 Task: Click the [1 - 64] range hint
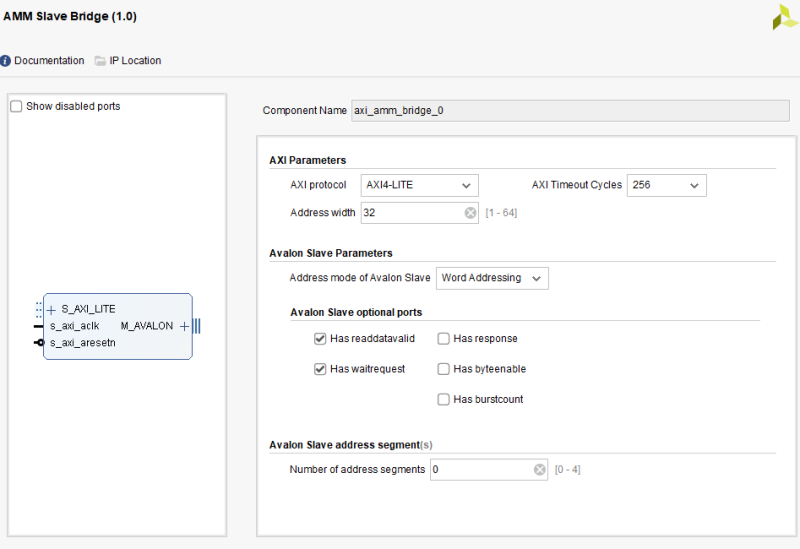pos(501,213)
